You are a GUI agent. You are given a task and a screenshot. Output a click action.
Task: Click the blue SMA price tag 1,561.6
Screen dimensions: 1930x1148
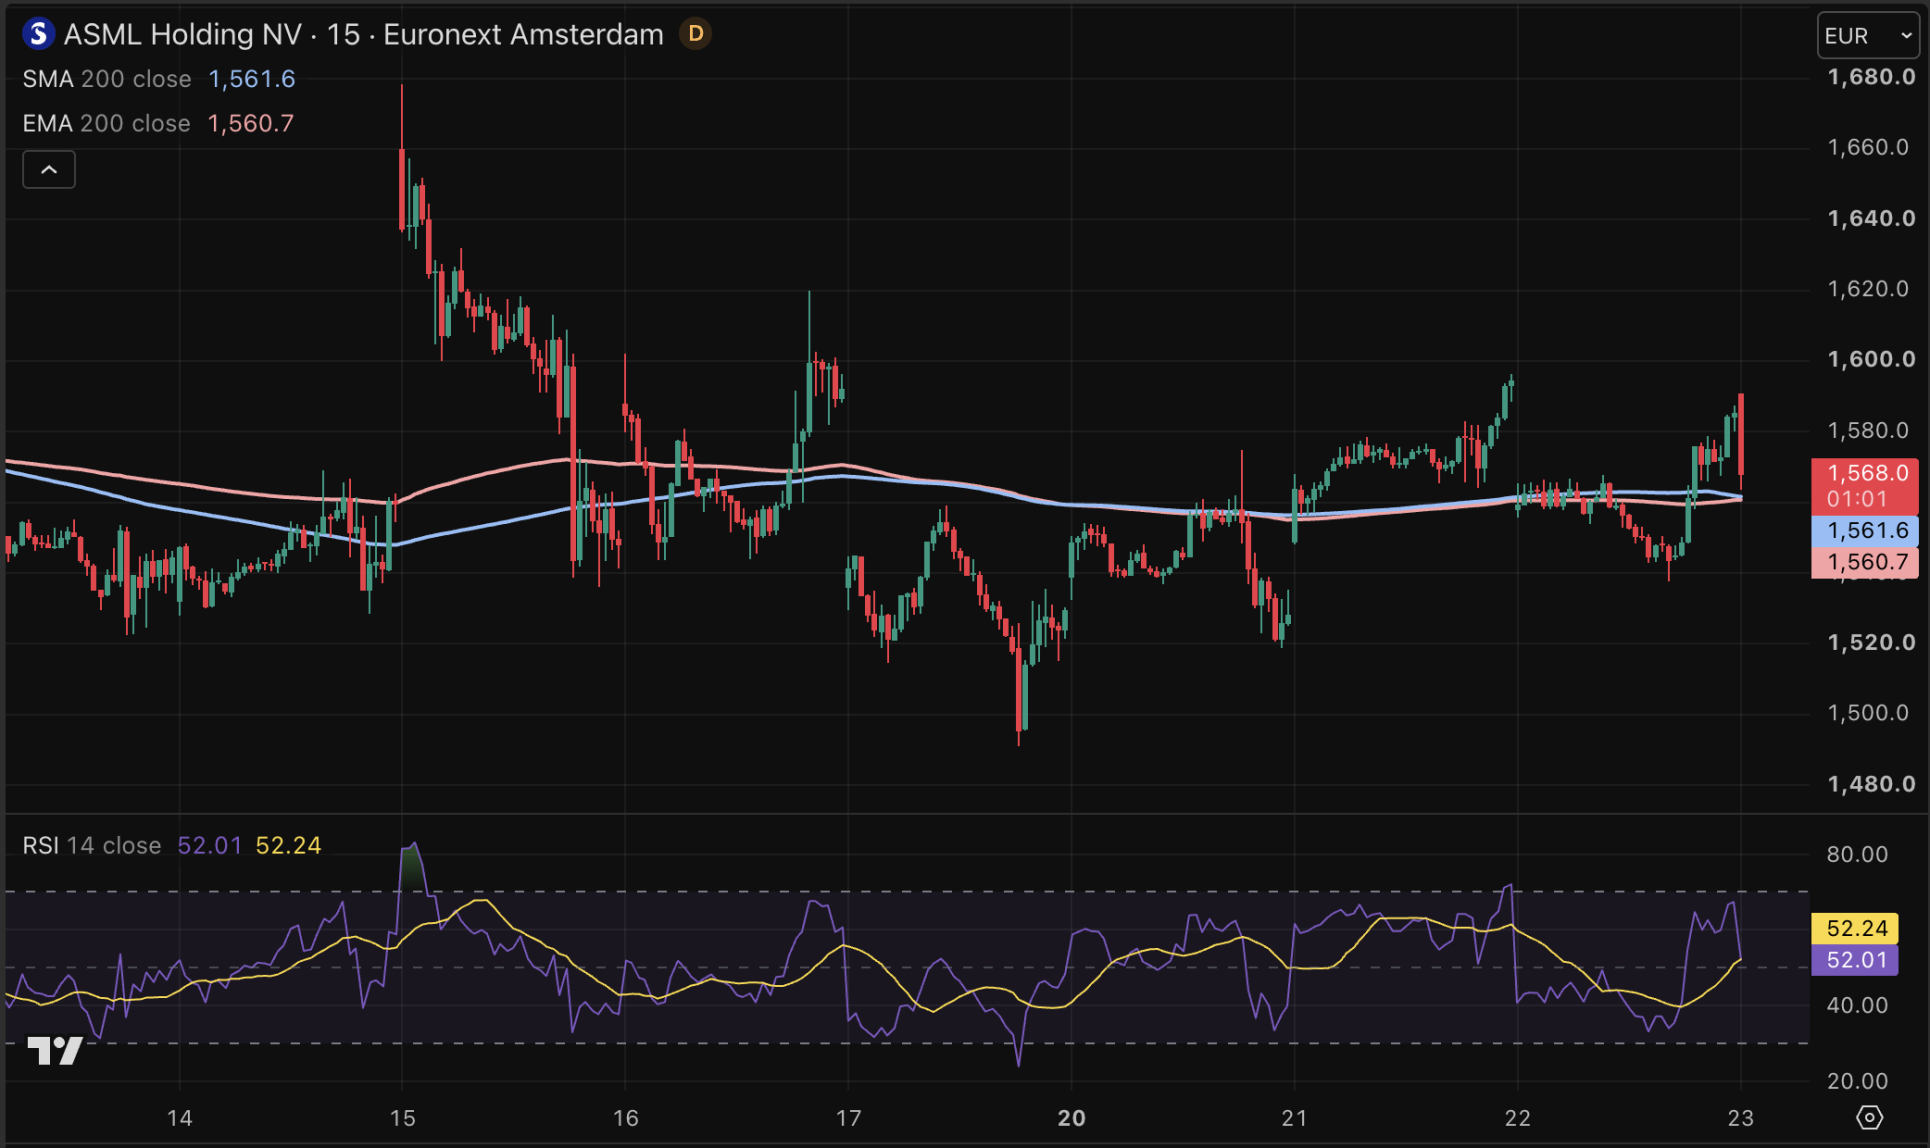tap(1865, 531)
